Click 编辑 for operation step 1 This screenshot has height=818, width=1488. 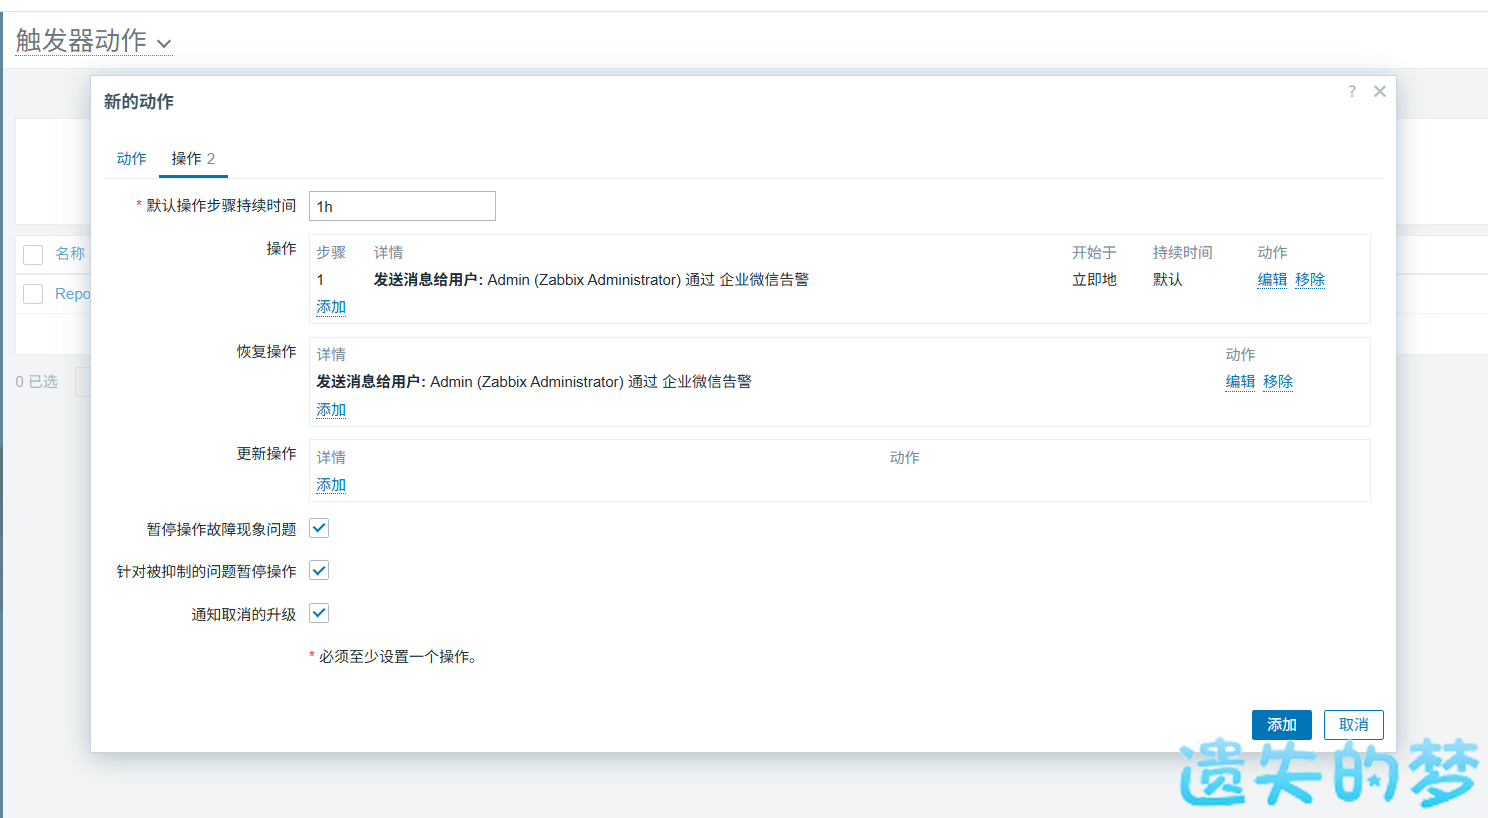click(1272, 280)
